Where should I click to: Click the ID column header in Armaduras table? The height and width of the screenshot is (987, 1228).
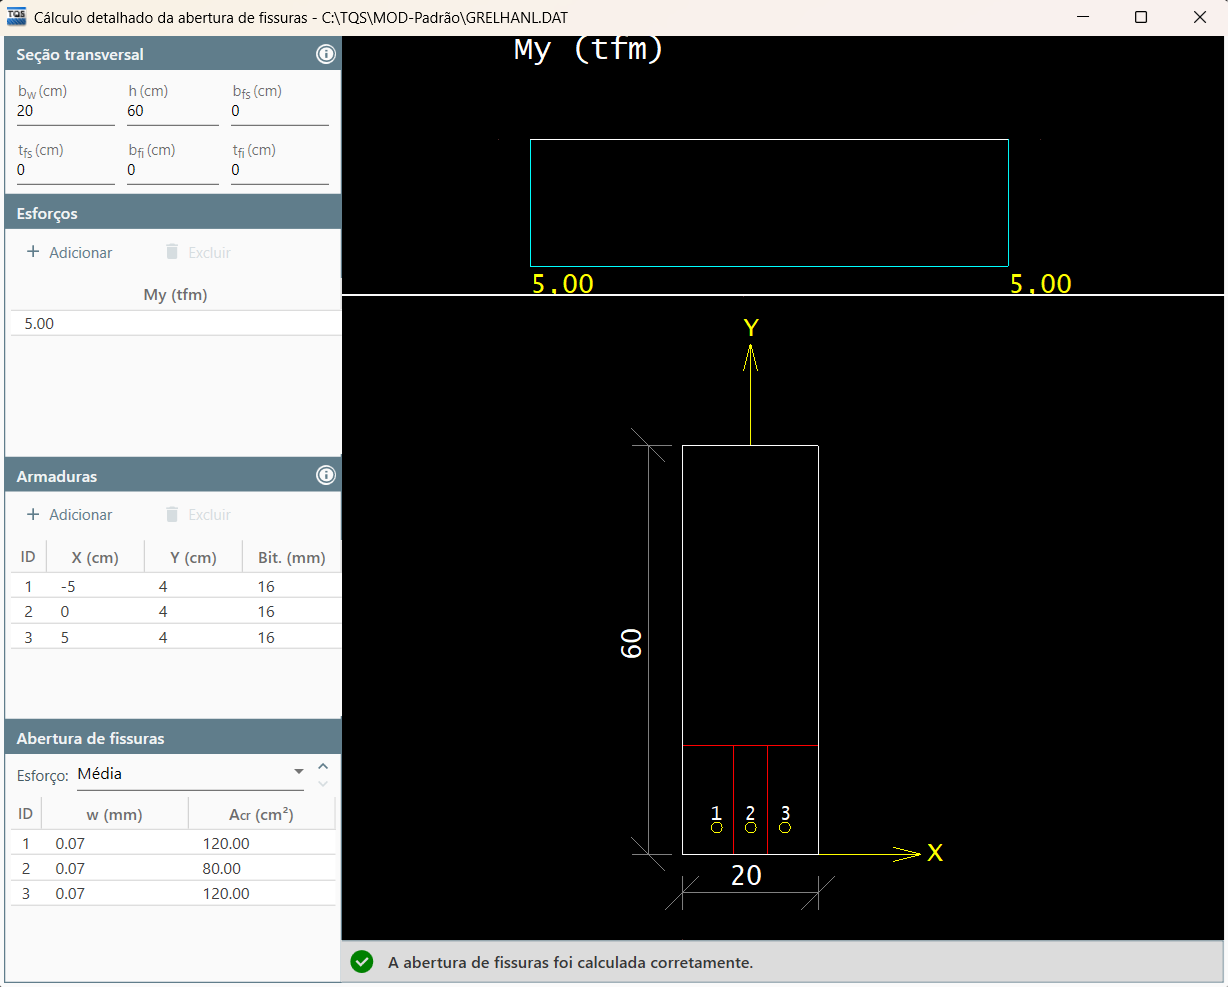click(x=28, y=556)
